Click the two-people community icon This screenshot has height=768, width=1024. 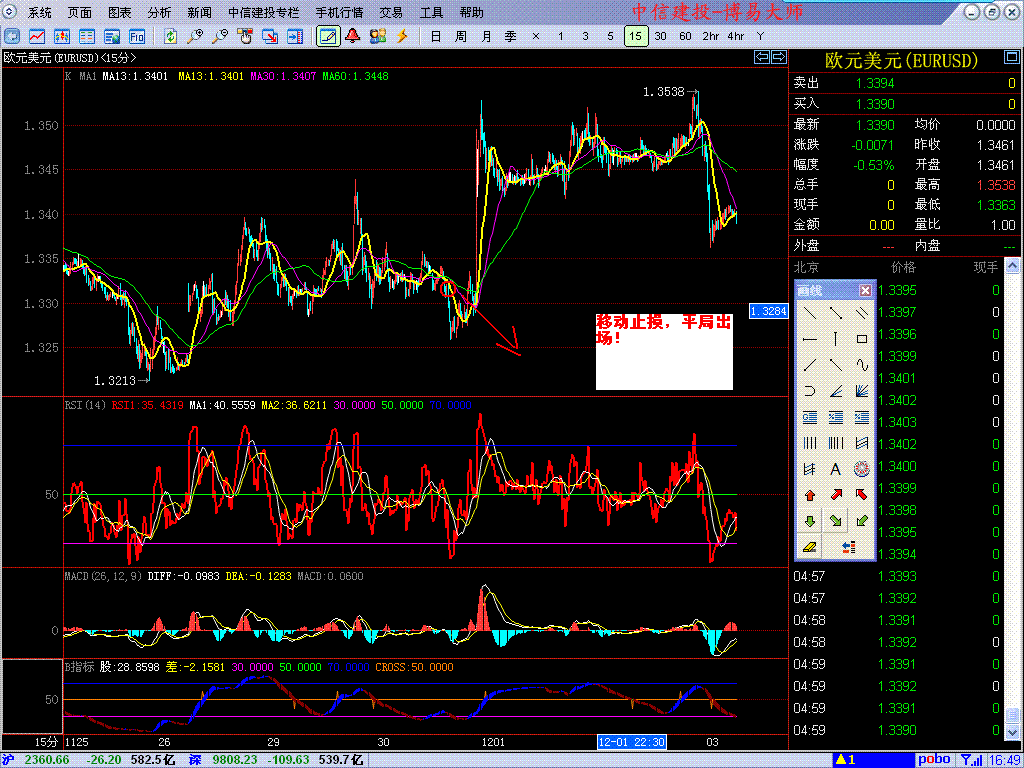click(x=377, y=36)
